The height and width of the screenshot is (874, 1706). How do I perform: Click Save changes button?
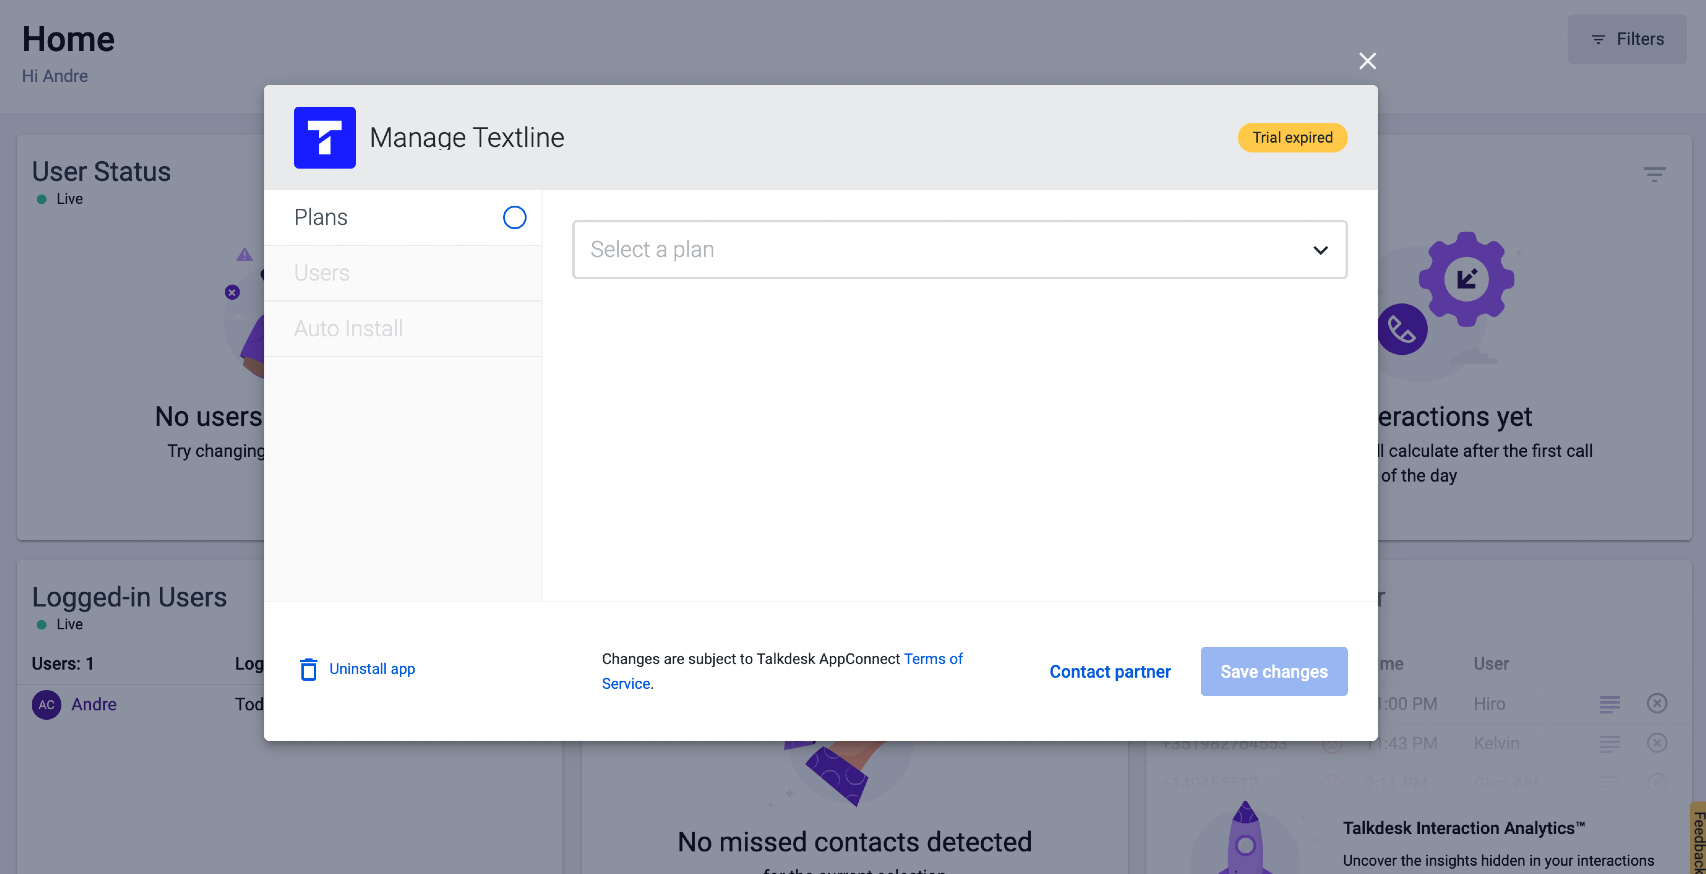click(1274, 672)
